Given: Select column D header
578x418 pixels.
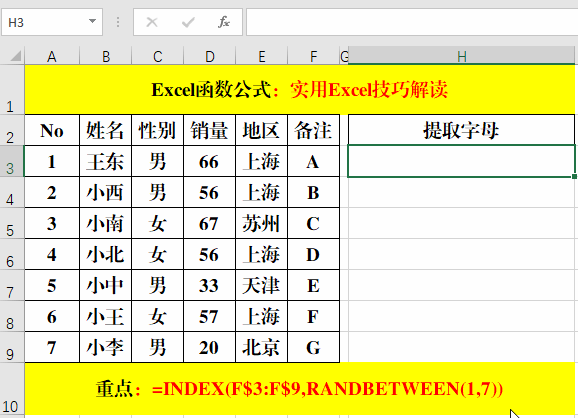Looking at the screenshot, I should pyautogui.click(x=210, y=56).
